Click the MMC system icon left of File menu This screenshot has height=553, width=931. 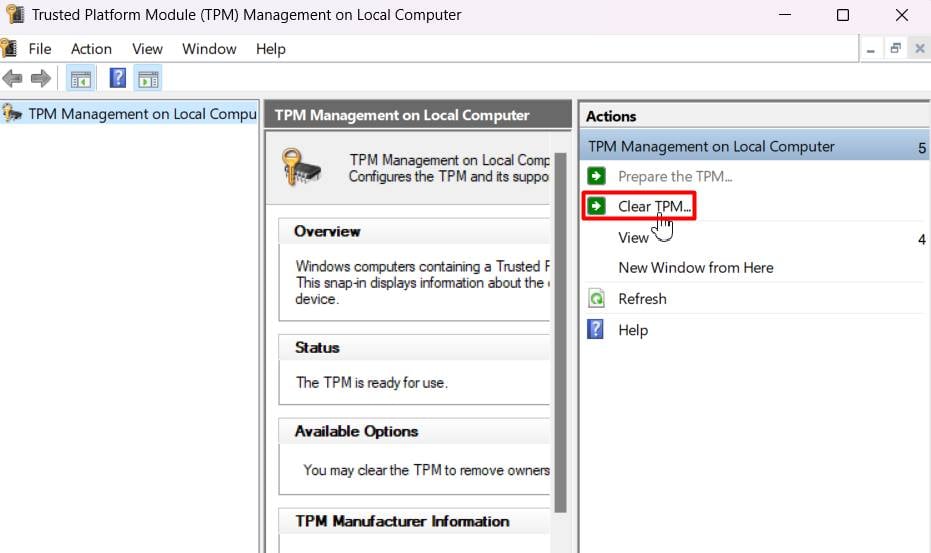[x=9, y=48]
